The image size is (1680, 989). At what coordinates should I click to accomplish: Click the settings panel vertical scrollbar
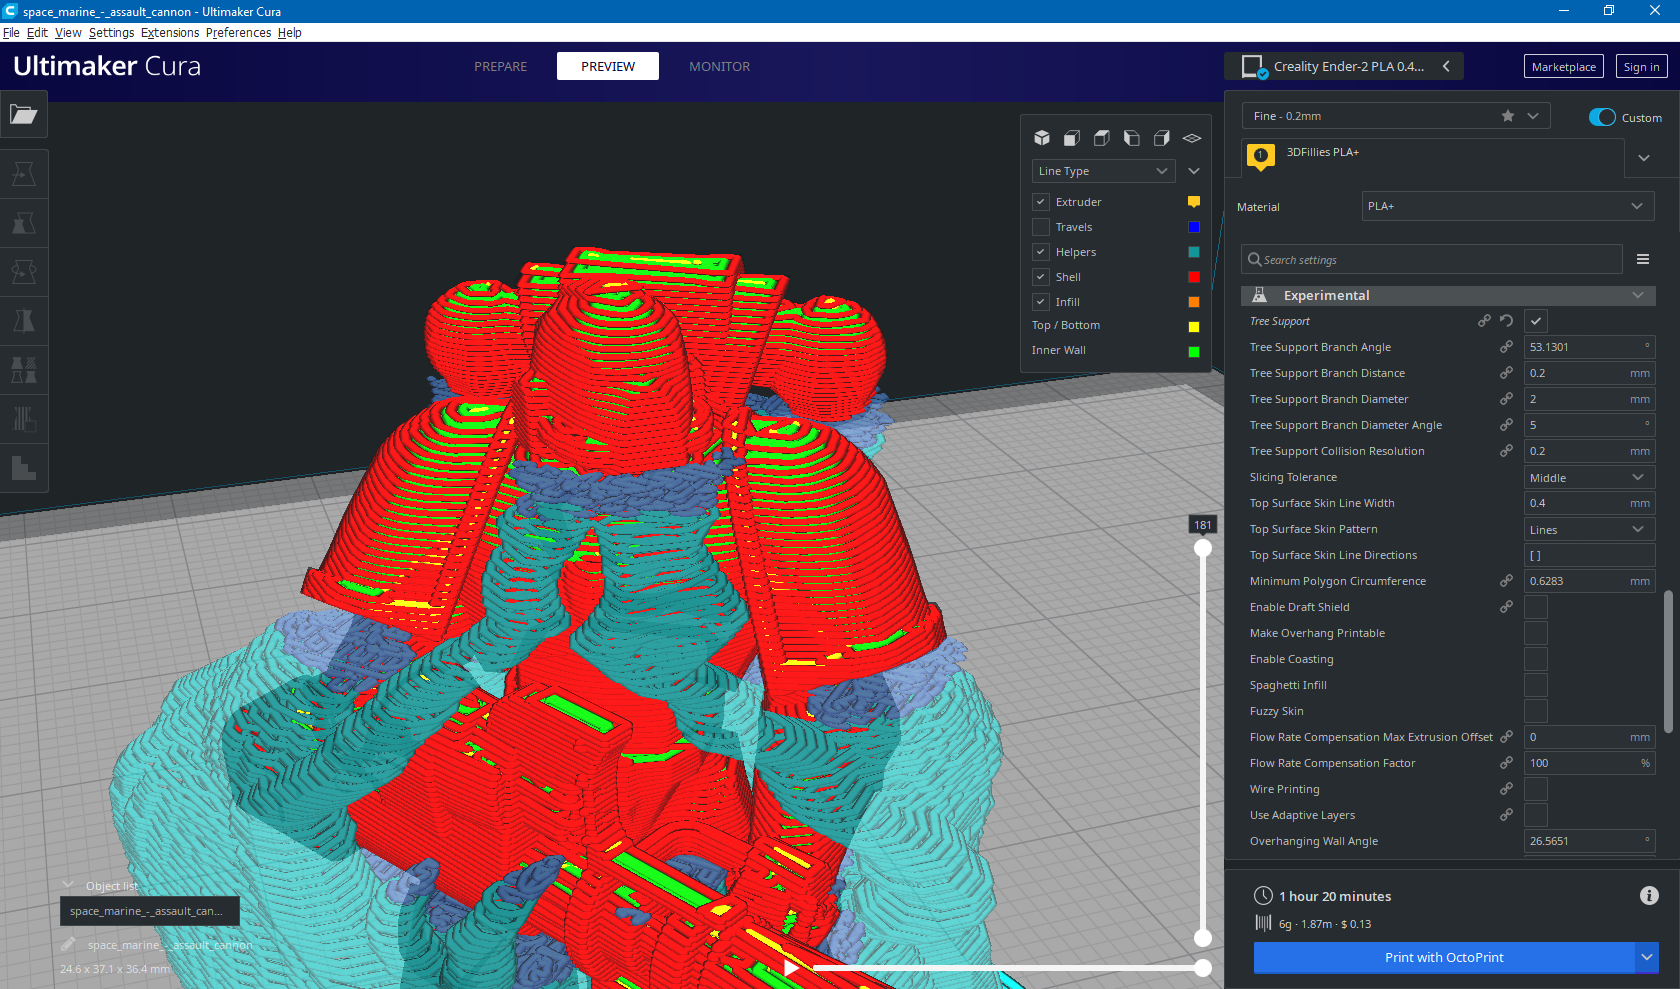point(1668,661)
